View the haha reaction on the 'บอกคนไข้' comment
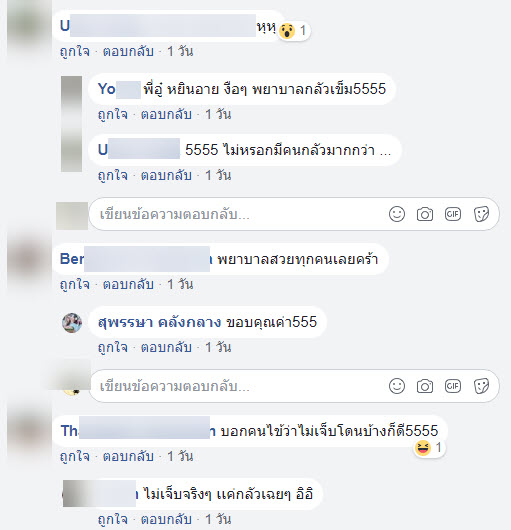The width and height of the screenshot is (511, 530). coord(429,448)
